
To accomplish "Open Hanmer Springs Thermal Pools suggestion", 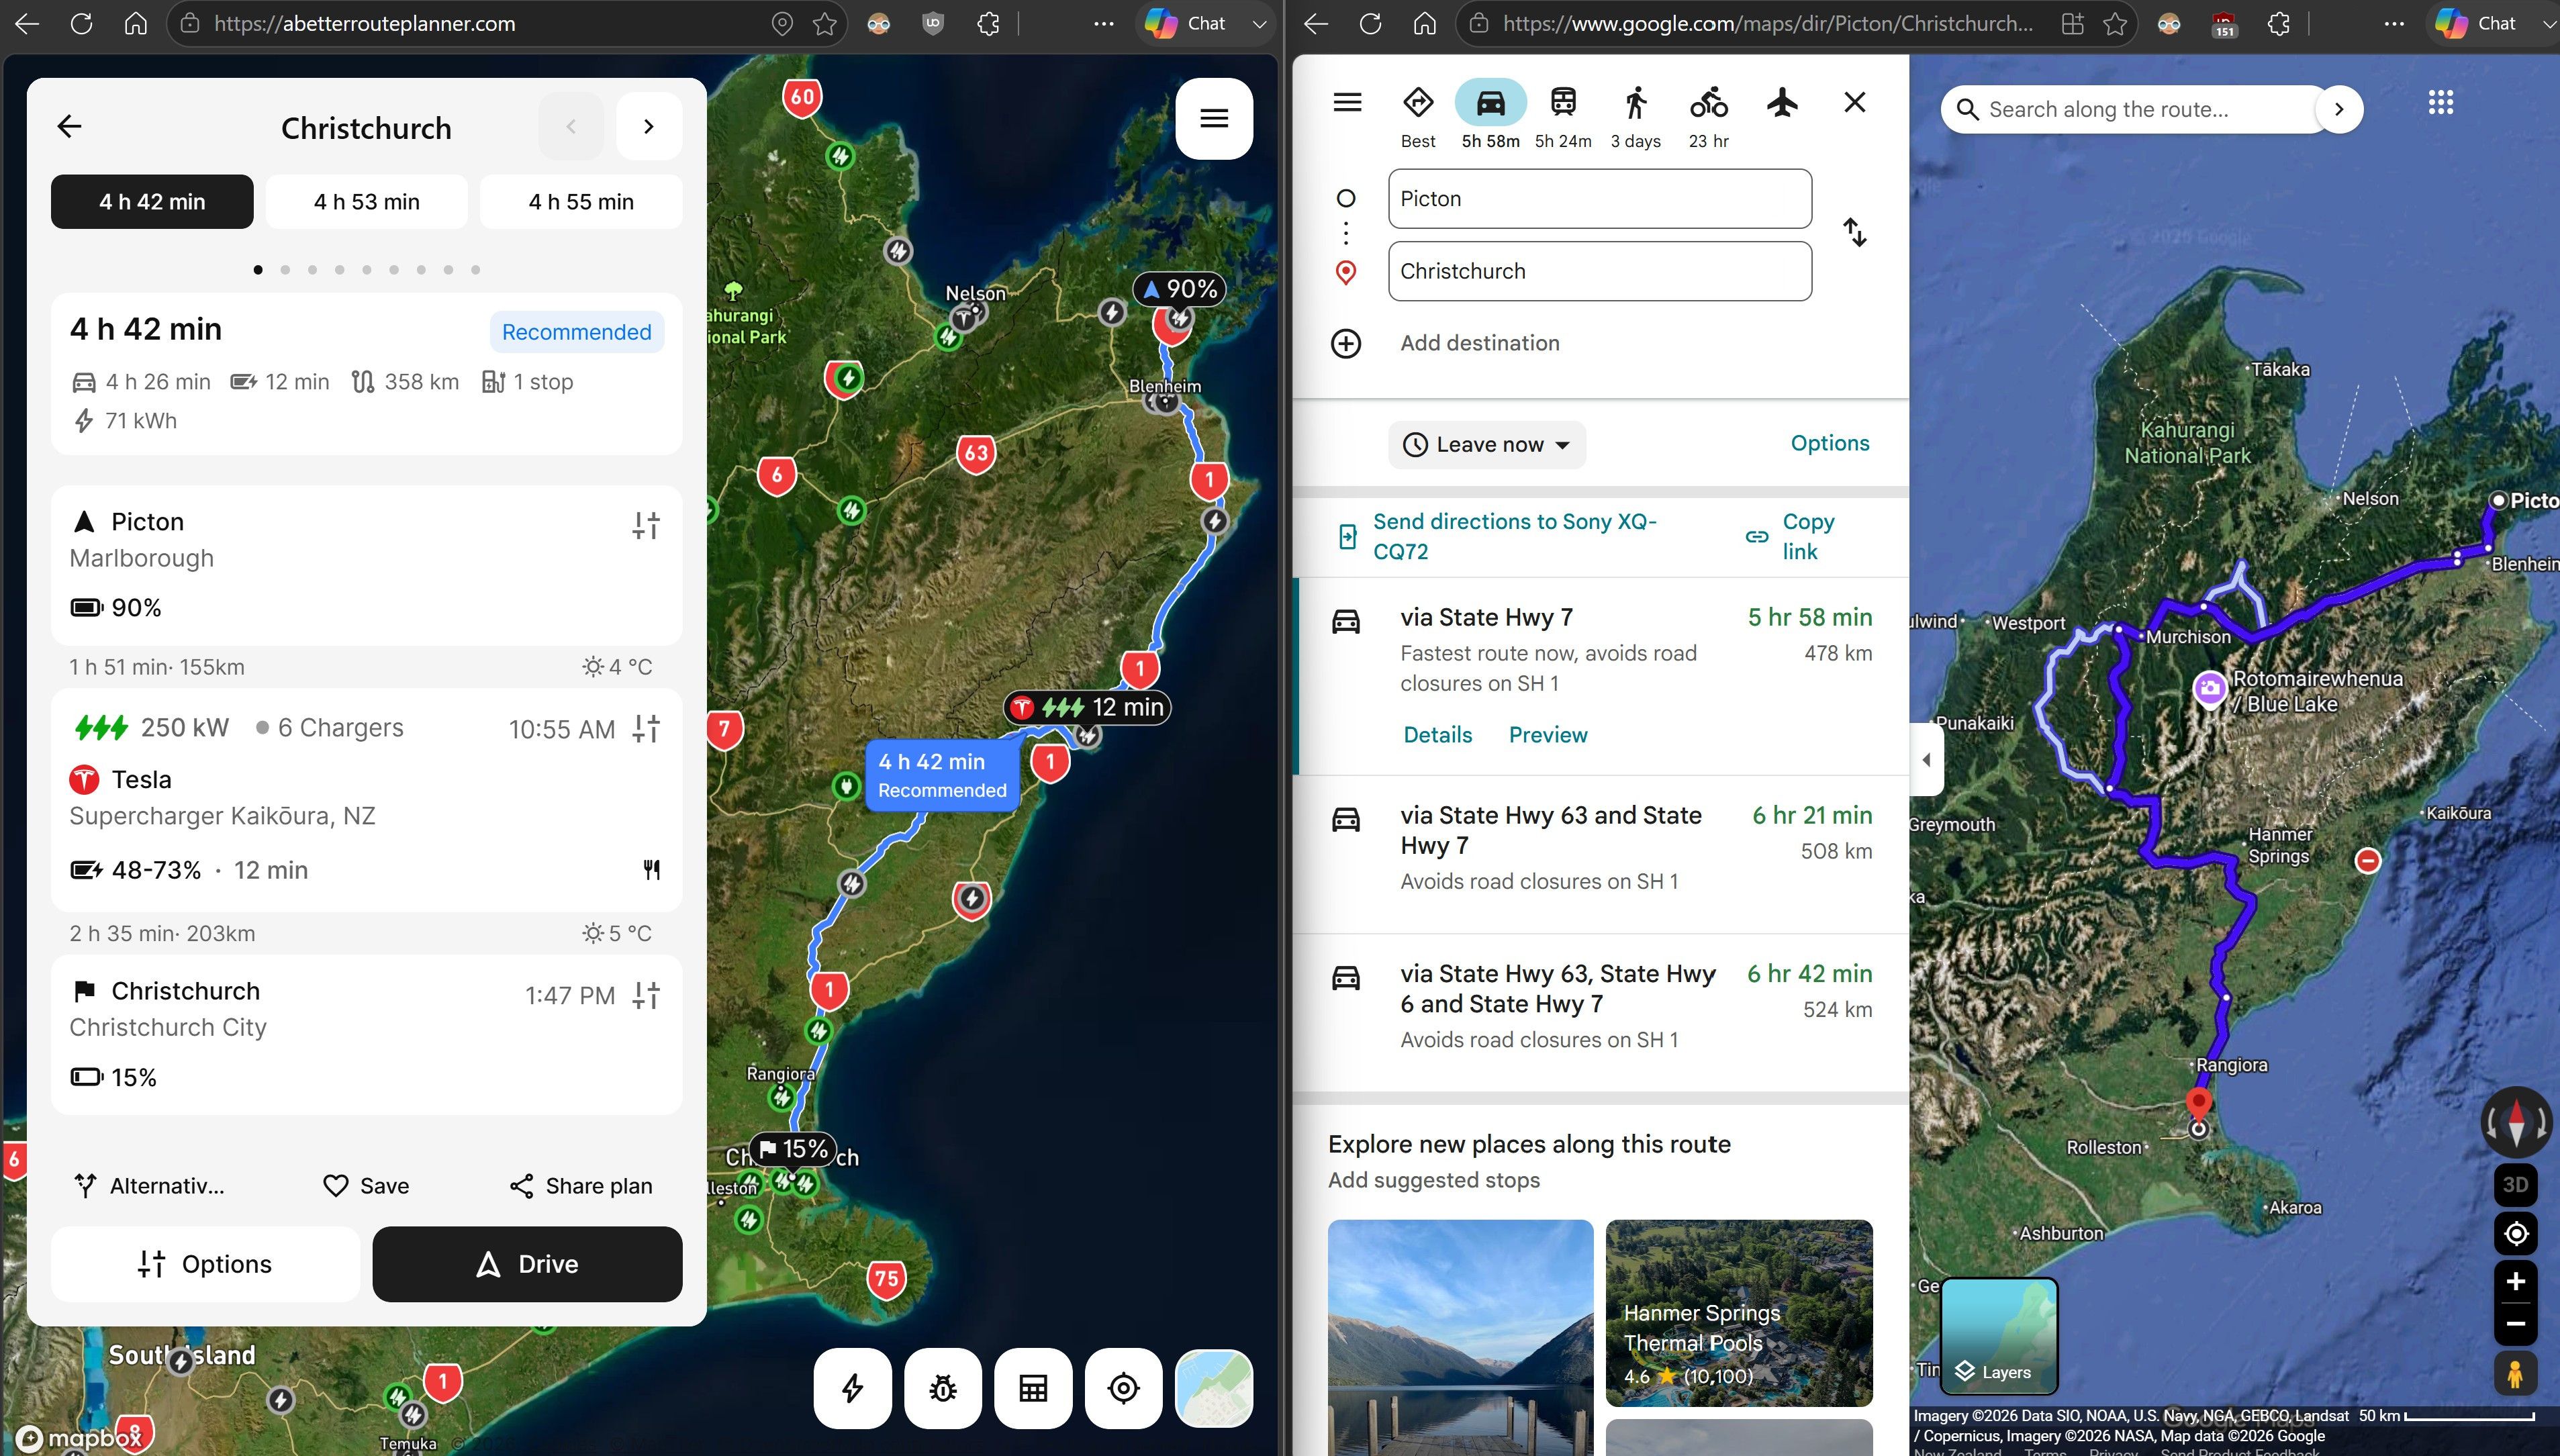I will (1739, 1313).
